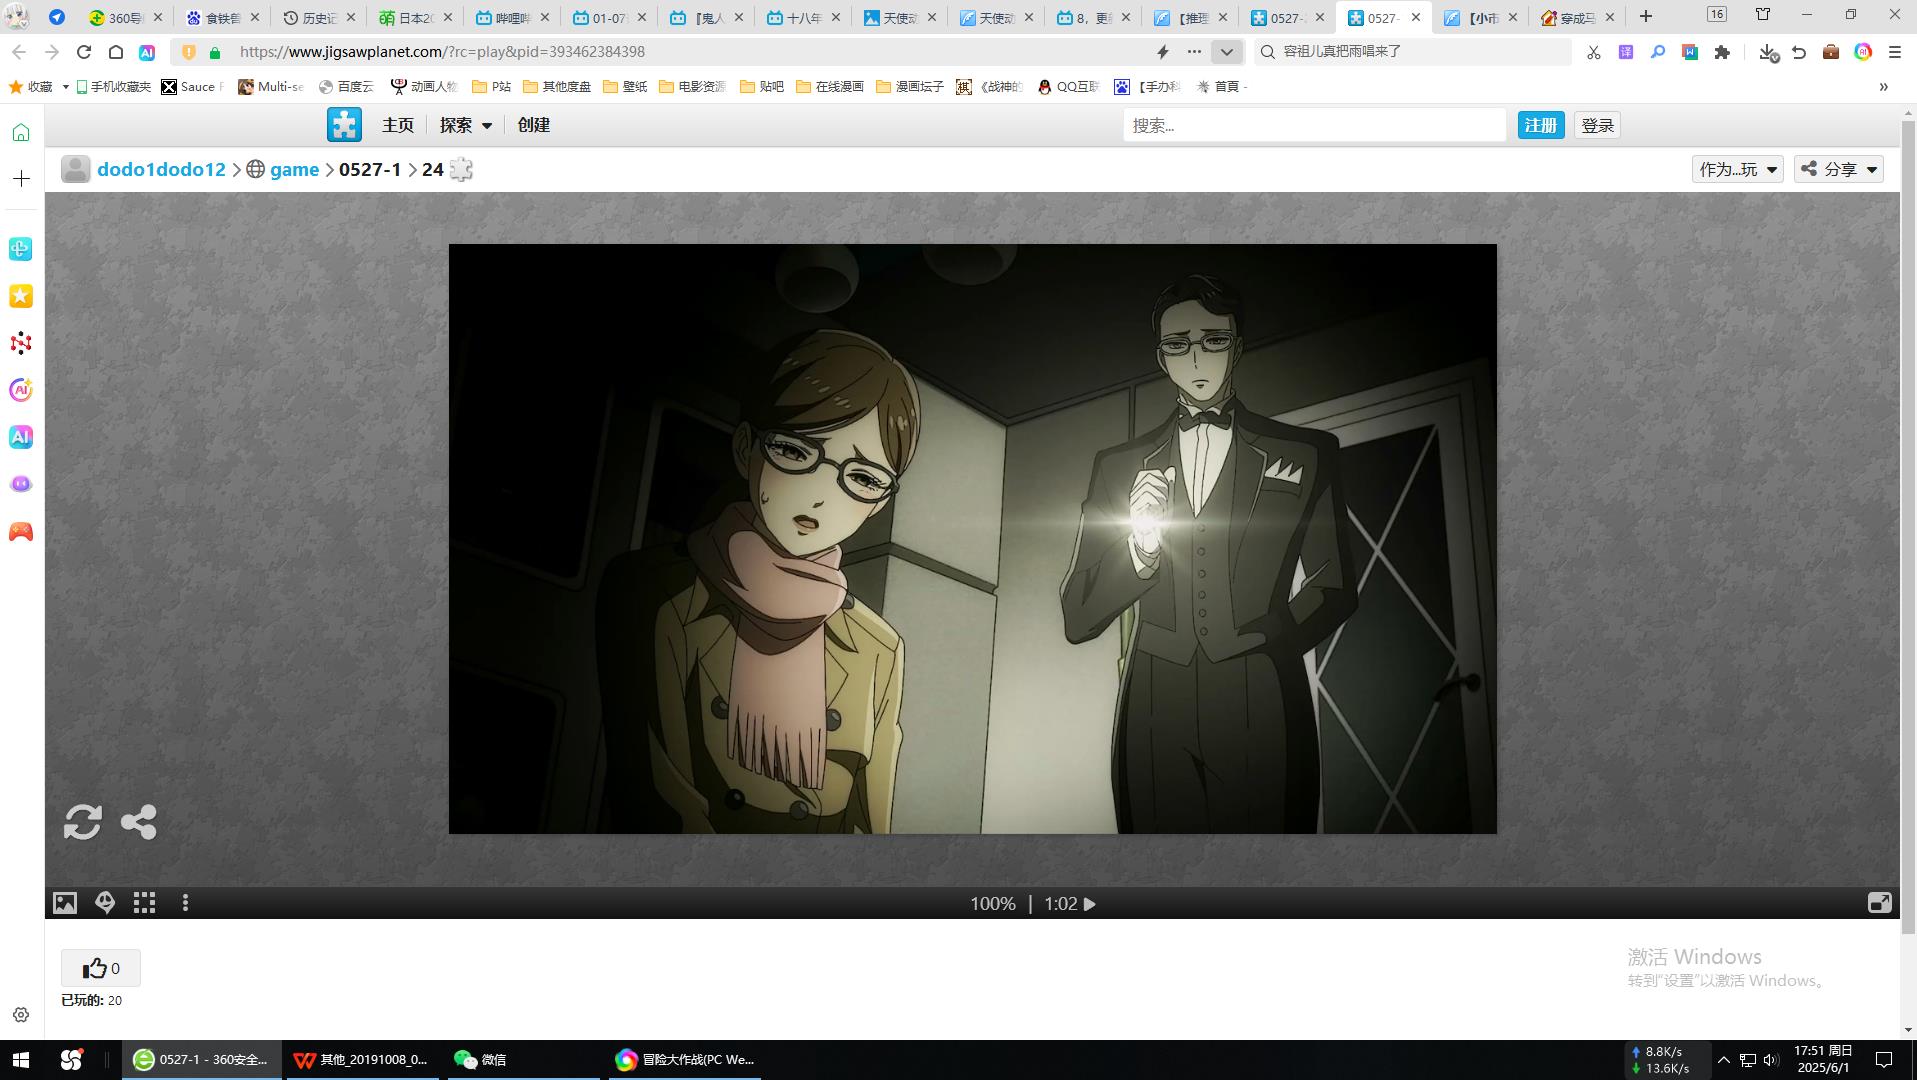Viewport: 1917px width, 1080px height.
Task: Click the sidebar home icon
Action: (21, 133)
